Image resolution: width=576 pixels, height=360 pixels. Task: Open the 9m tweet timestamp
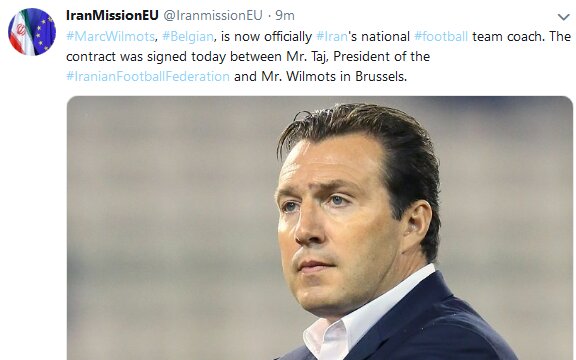click(x=285, y=15)
